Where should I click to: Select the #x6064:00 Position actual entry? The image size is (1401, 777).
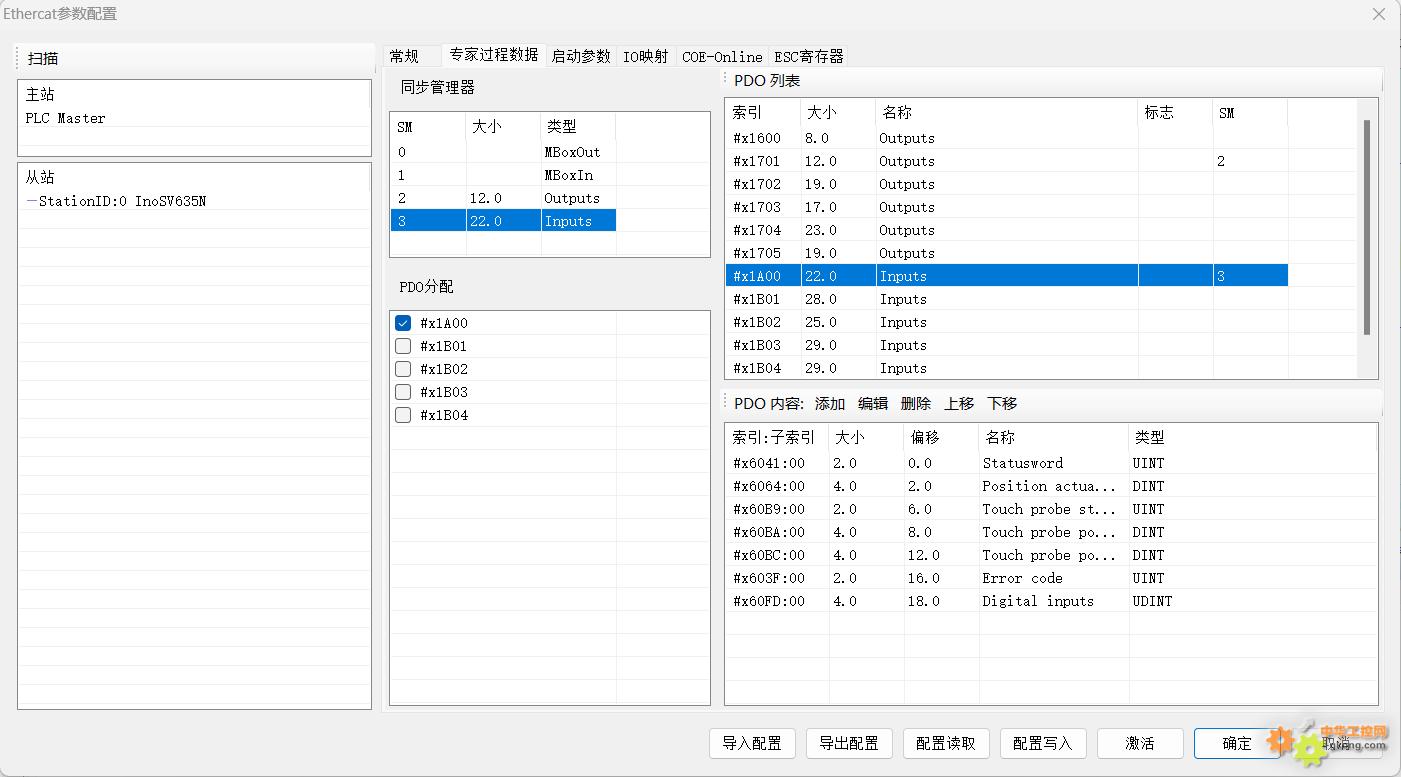coord(1051,486)
